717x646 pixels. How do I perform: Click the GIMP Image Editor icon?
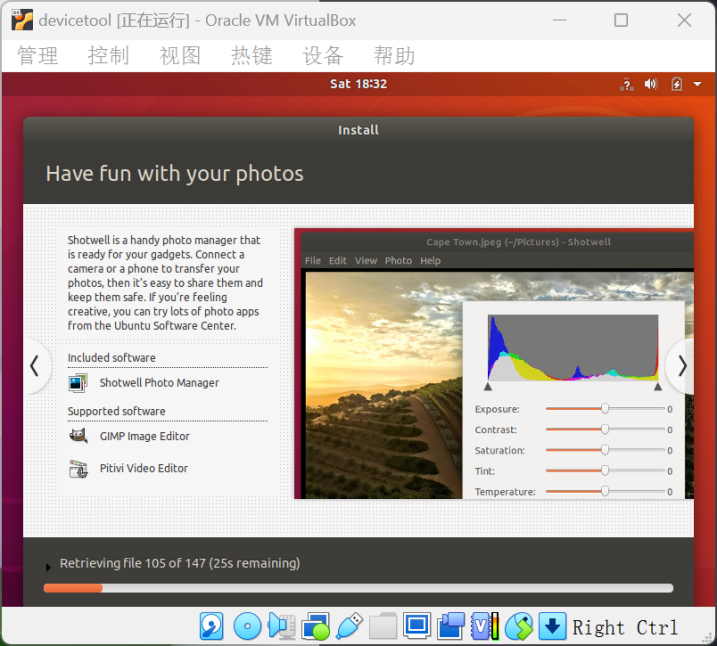78,436
